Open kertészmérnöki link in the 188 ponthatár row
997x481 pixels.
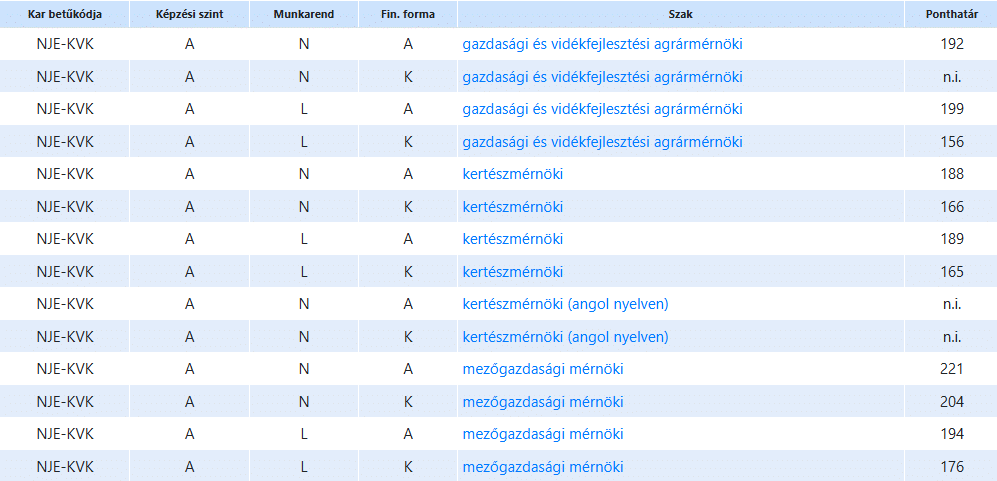(x=513, y=174)
